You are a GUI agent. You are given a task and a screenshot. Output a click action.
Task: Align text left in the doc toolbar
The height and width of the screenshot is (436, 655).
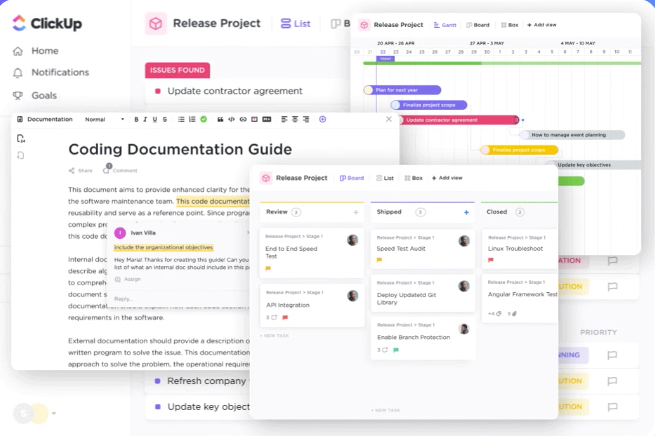[284, 119]
